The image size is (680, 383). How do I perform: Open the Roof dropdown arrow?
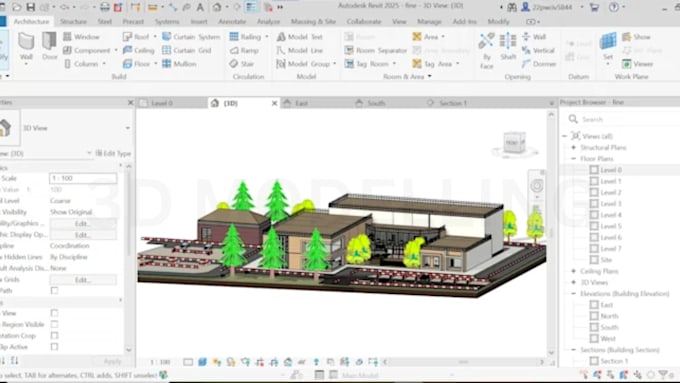pyautogui.click(x=155, y=37)
